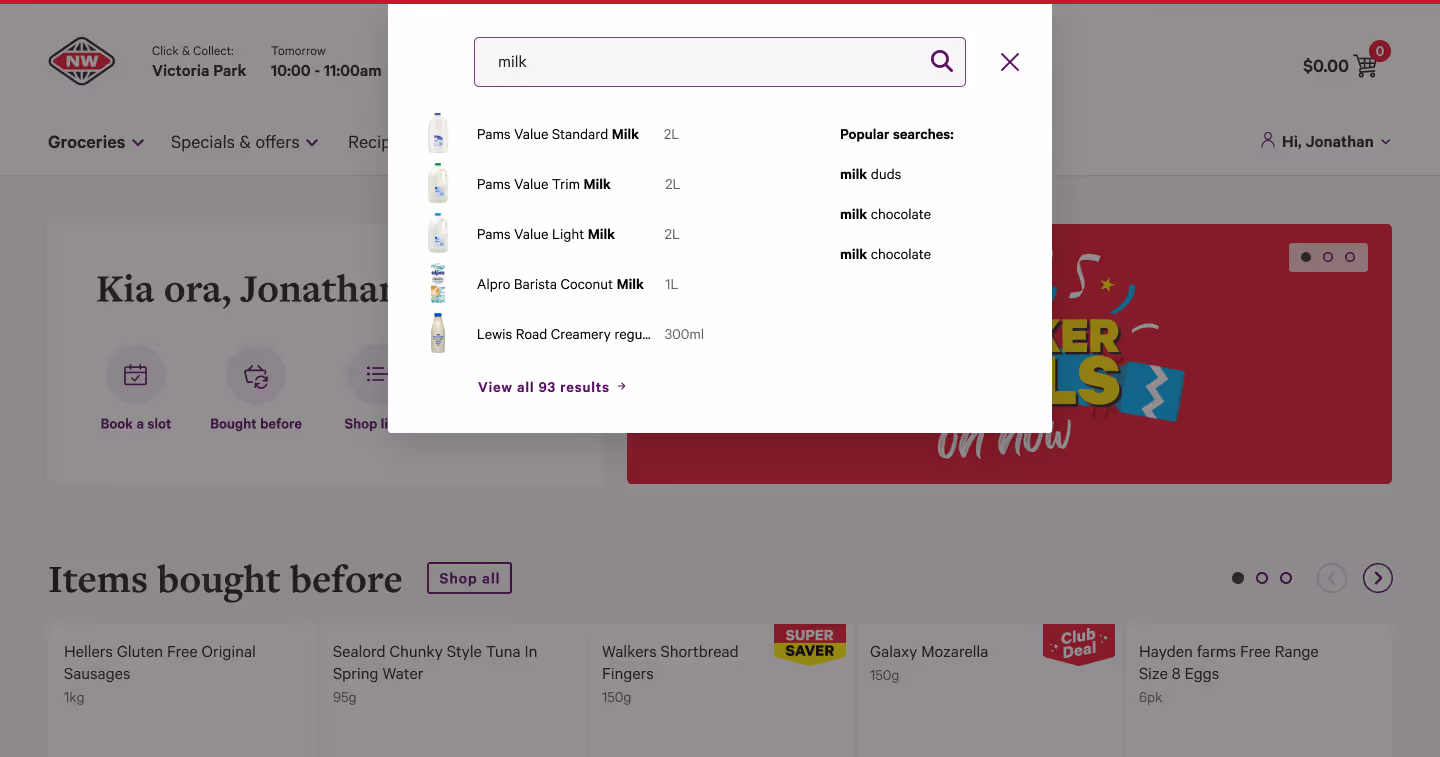Image resolution: width=1440 pixels, height=757 pixels.
Task: Open the Hayden farms Free Range Eggs card
Action: [1259, 690]
